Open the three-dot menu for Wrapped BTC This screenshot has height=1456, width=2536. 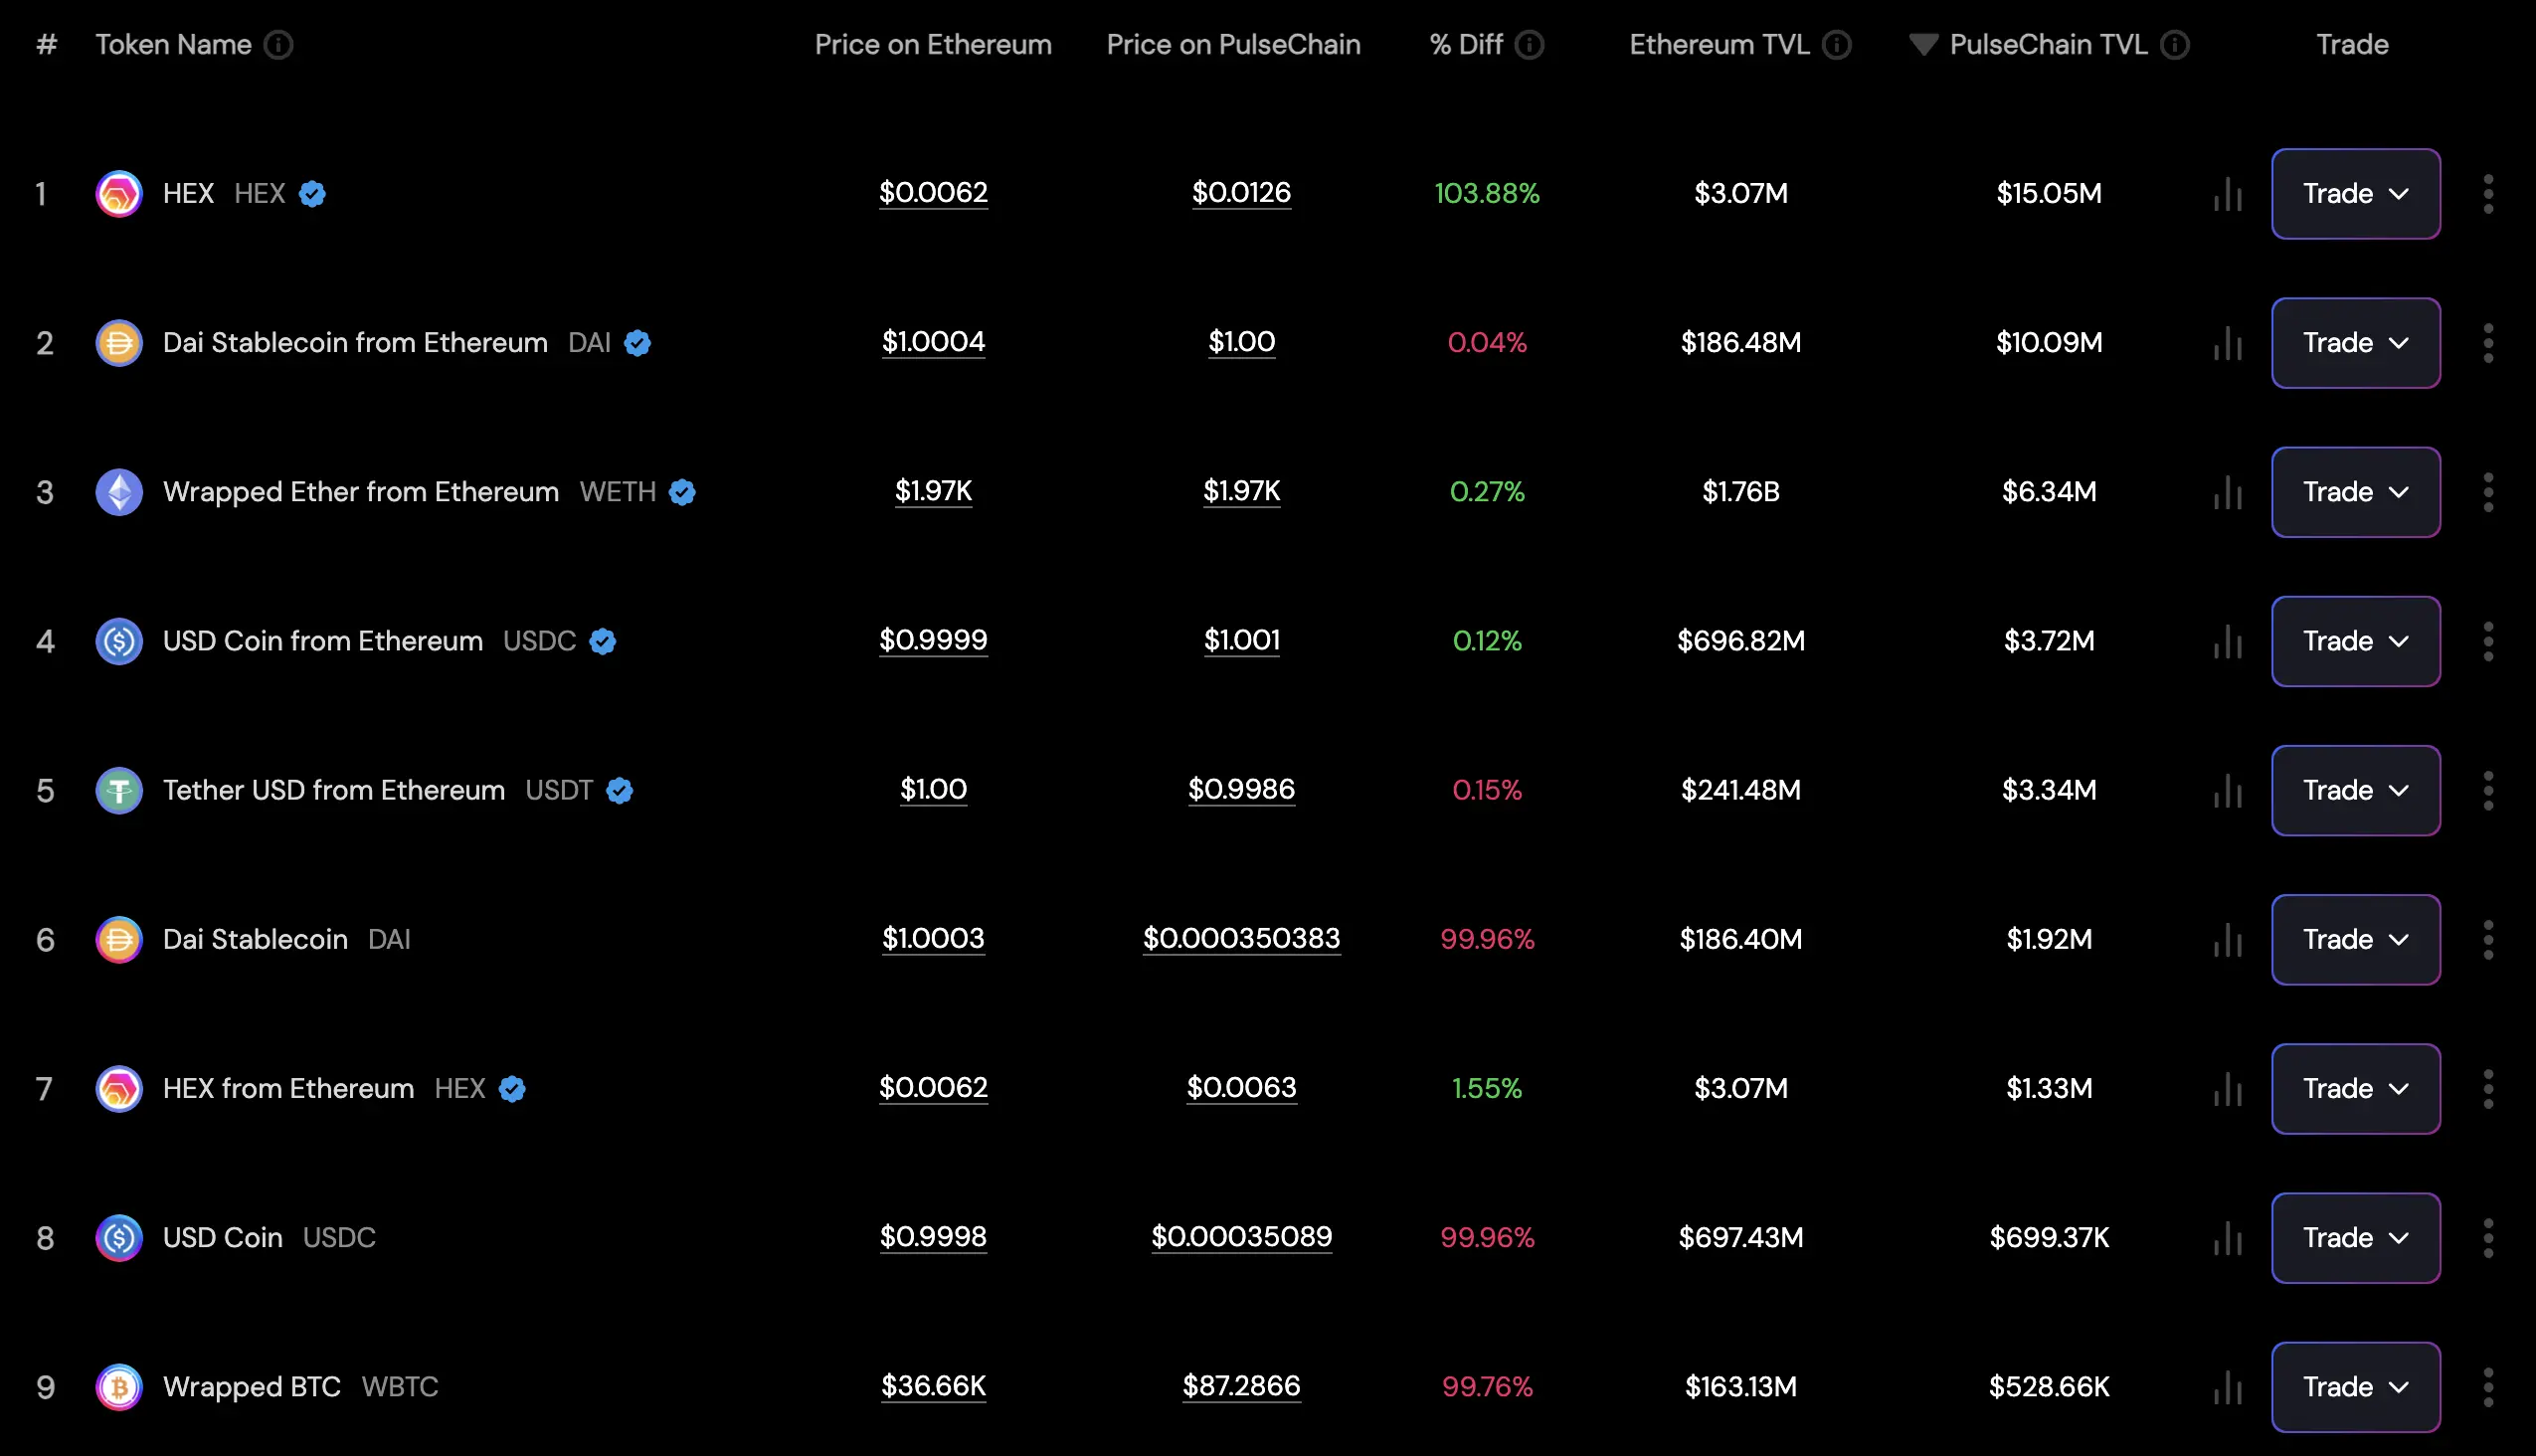click(x=2488, y=1387)
